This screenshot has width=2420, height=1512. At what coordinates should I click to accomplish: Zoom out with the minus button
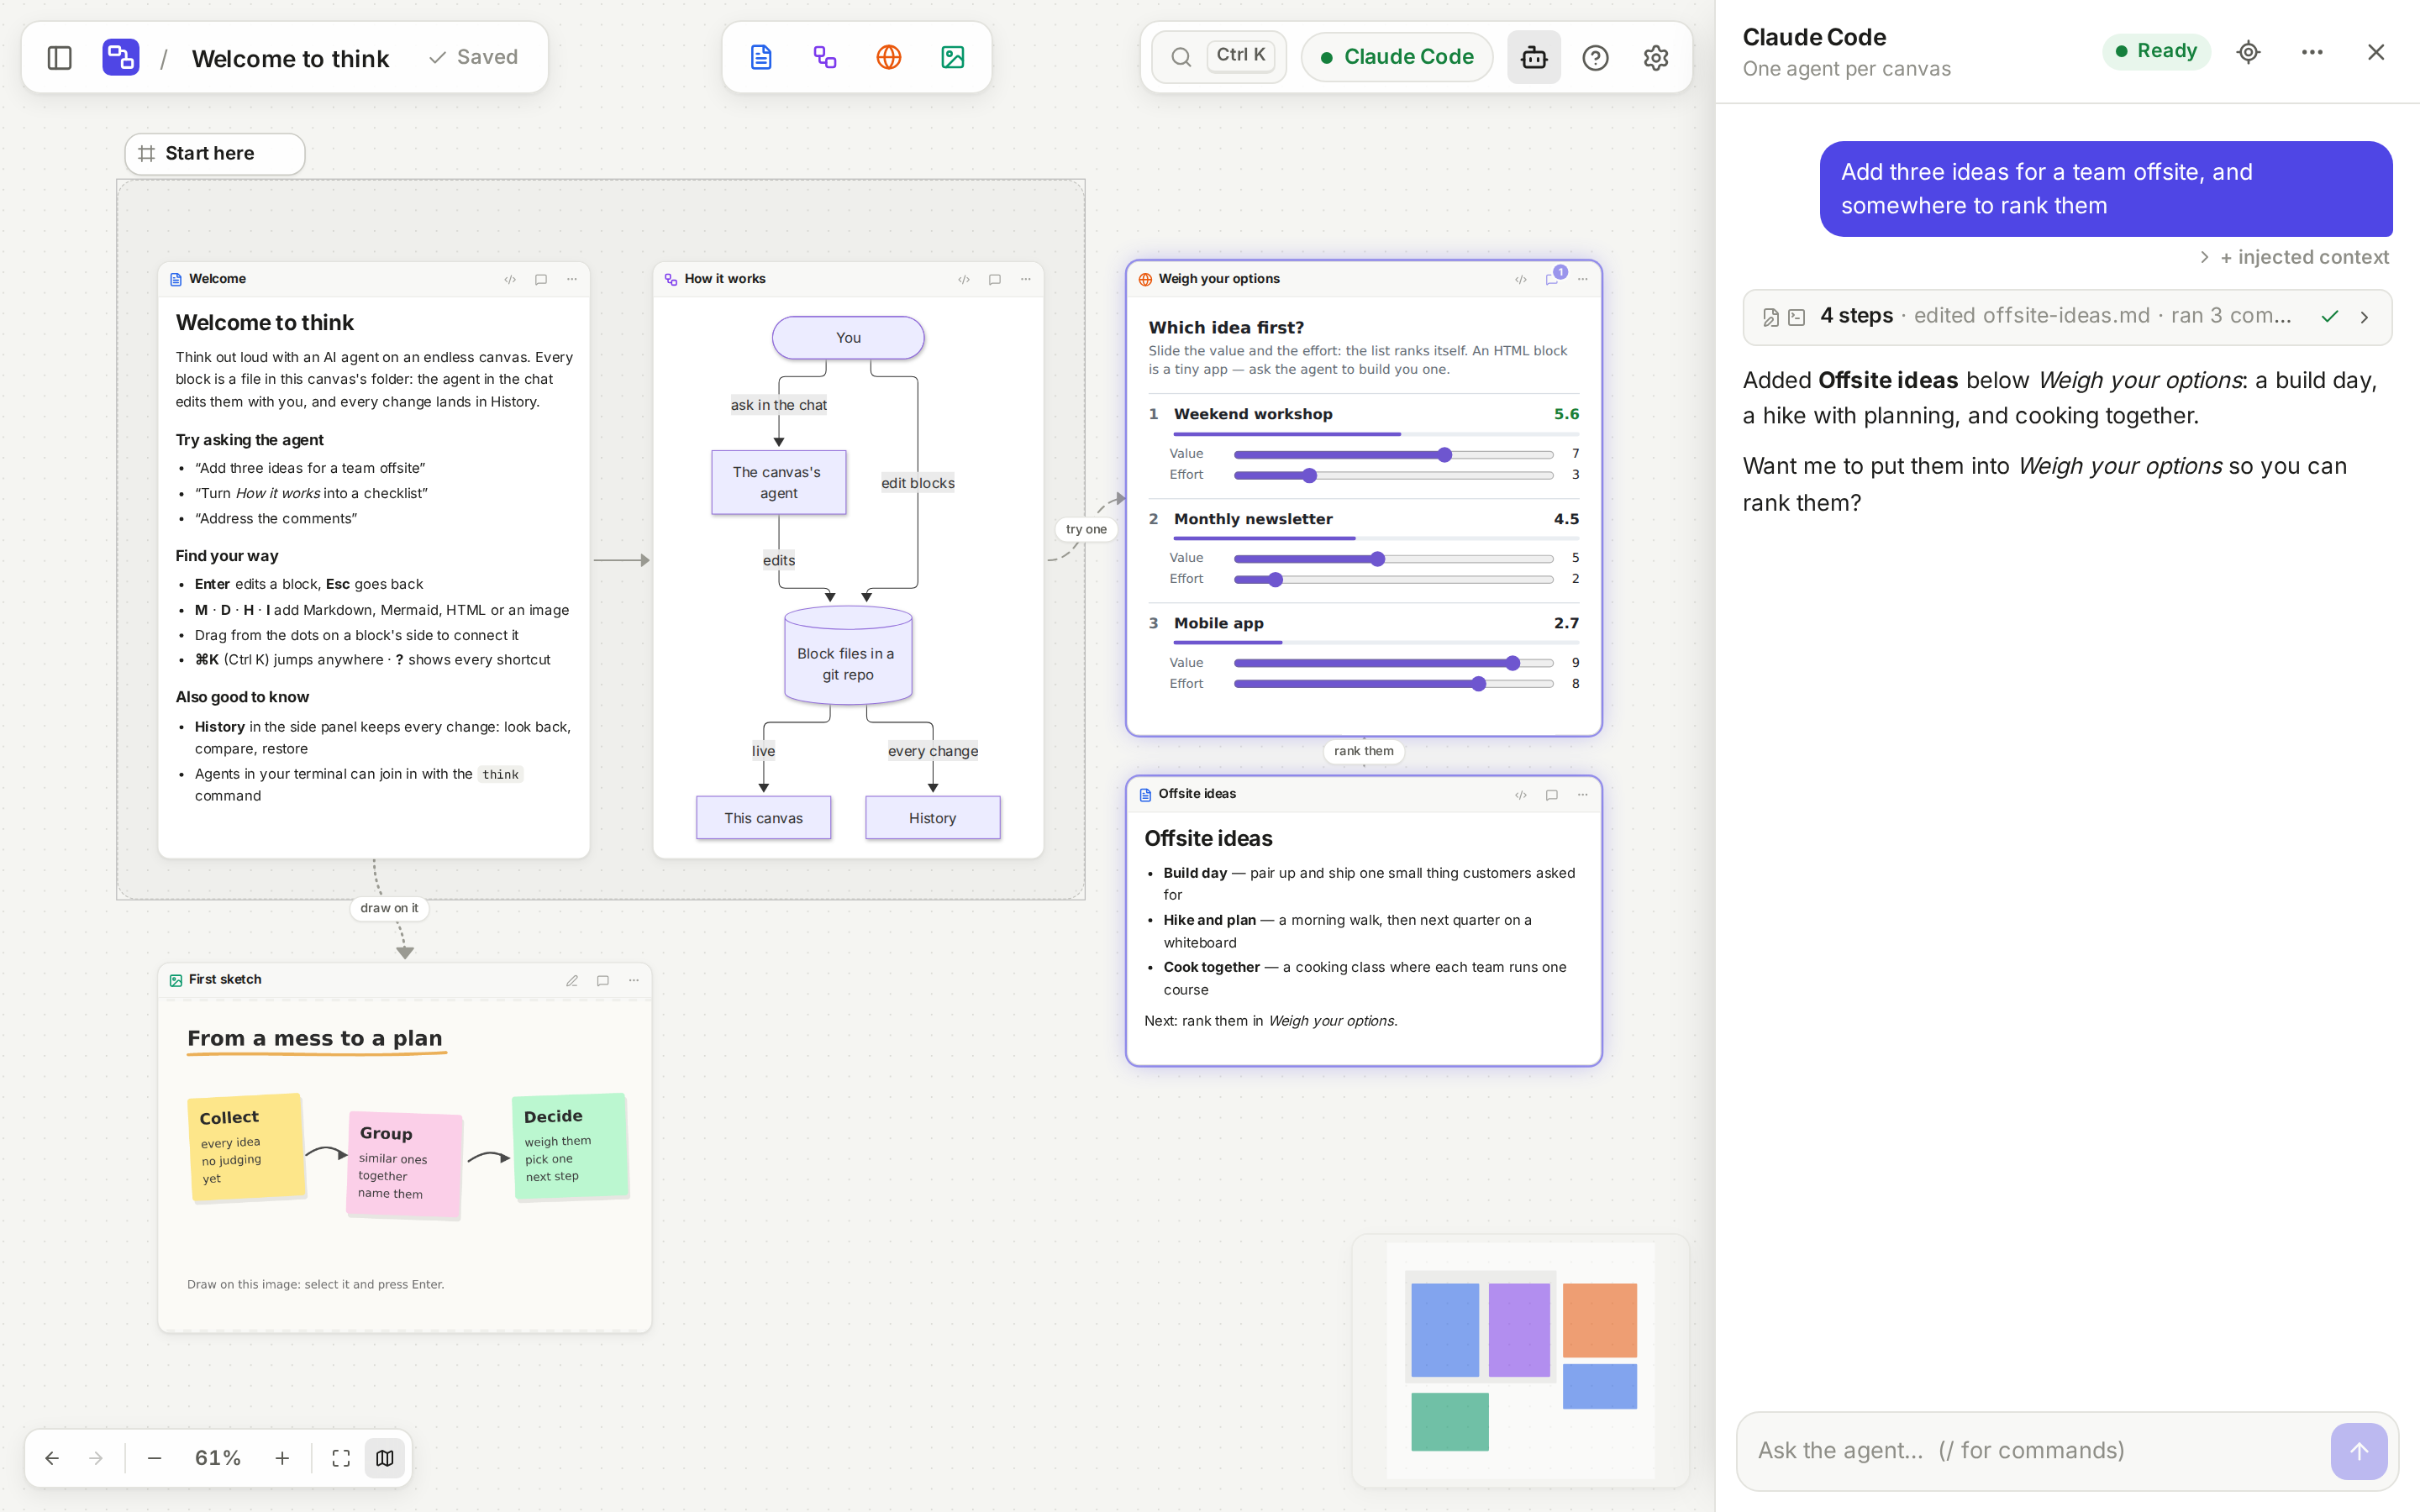(154, 1458)
